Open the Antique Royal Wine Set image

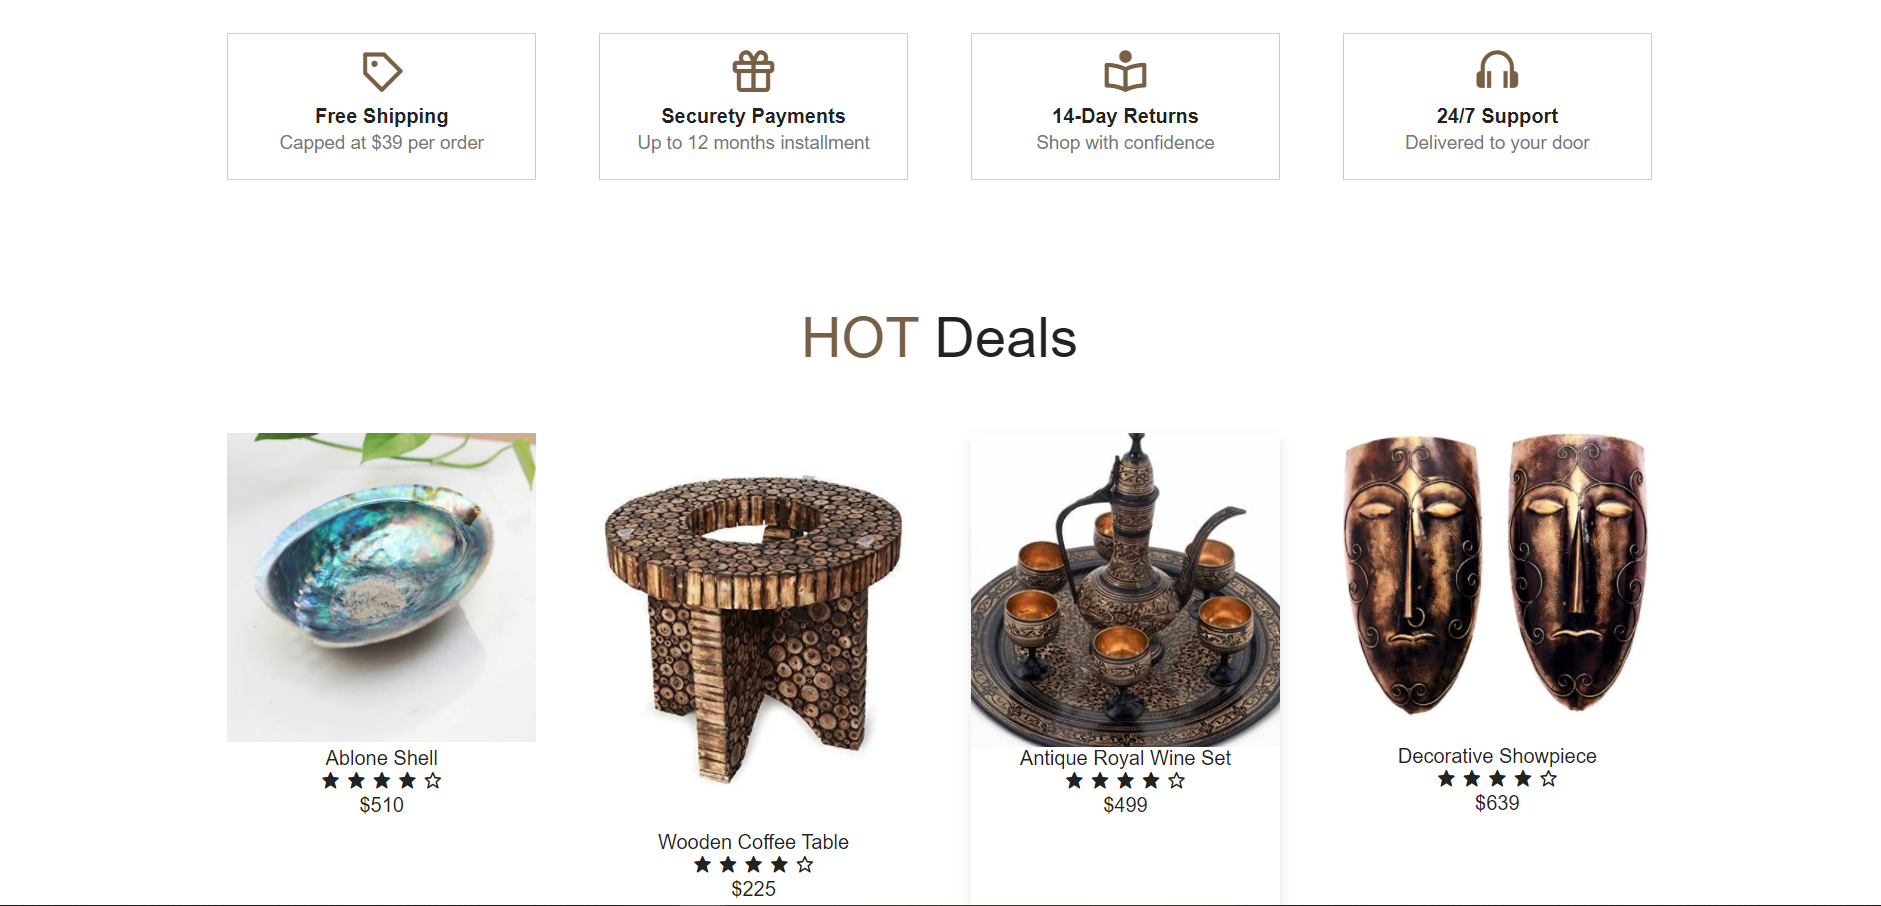(1125, 588)
